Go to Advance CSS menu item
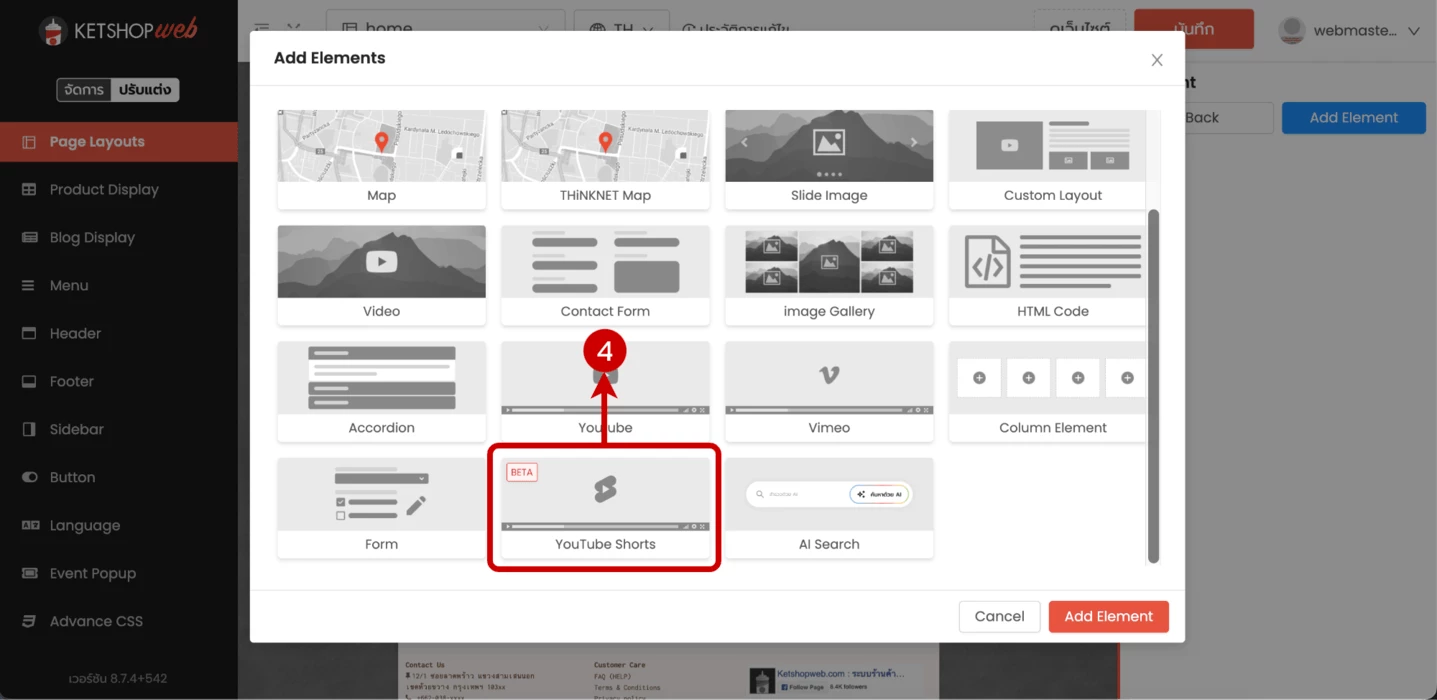The height and width of the screenshot is (700, 1437). coord(96,621)
